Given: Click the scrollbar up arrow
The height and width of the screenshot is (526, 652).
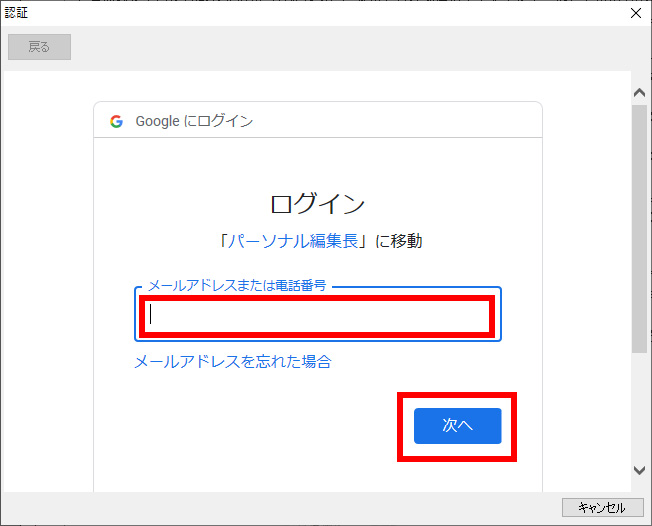Looking at the screenshot, I should click(x=639, y=92).
